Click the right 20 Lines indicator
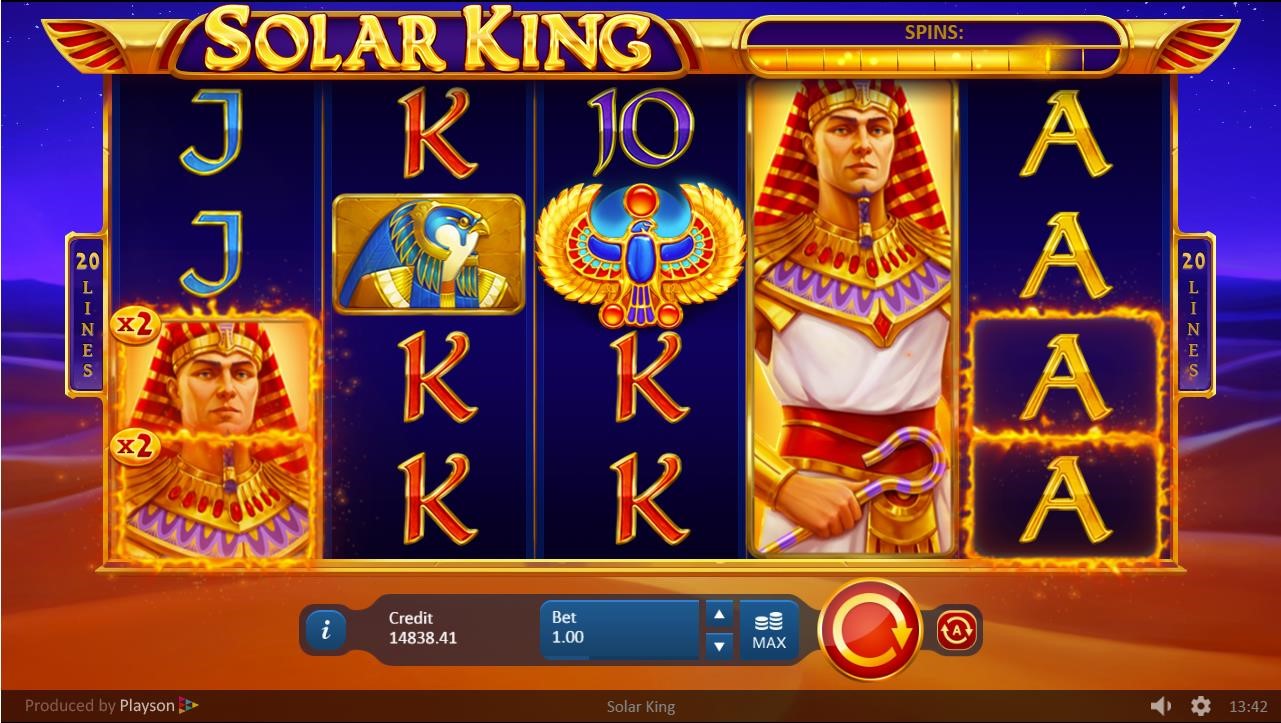The height and width of the screenshot is (723, 1281). [1194, 315]
